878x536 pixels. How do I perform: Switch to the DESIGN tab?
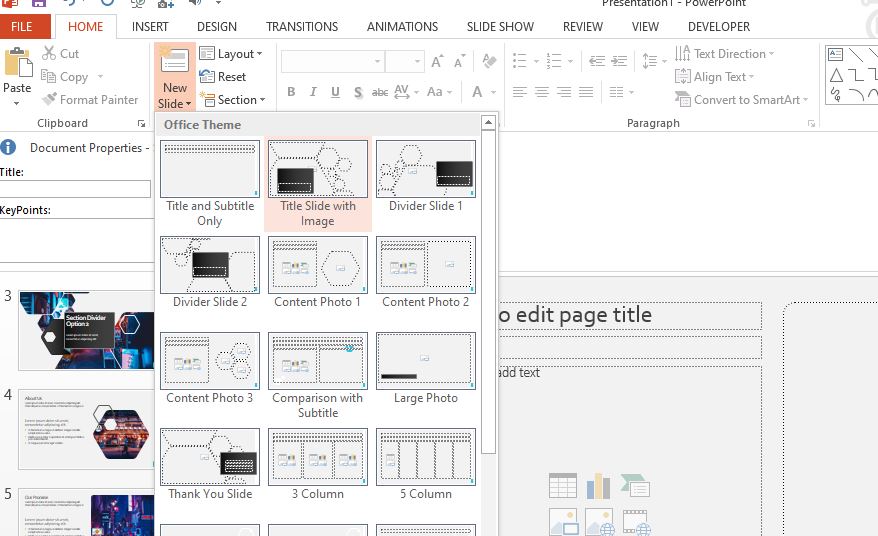(x=217, y=27)
